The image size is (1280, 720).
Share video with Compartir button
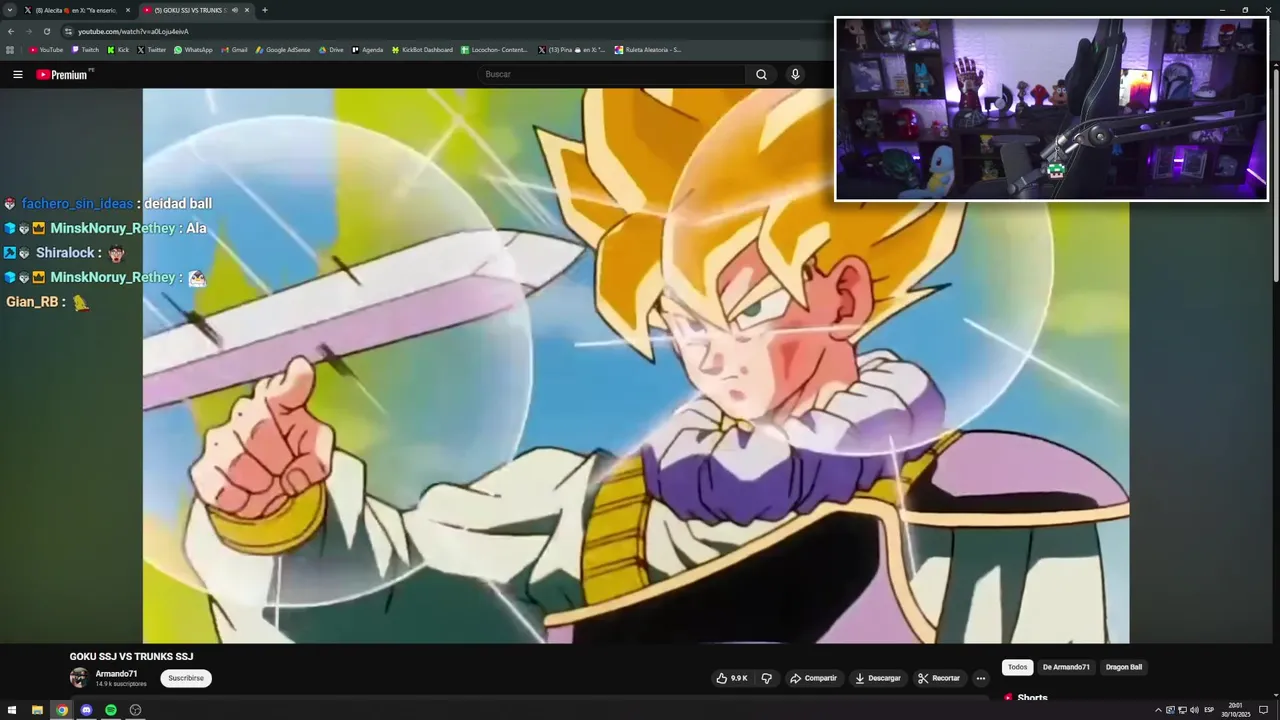(814, 678)
